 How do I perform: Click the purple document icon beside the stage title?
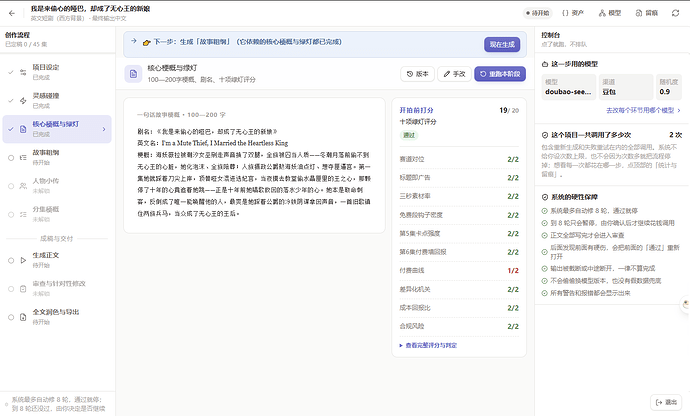pyautogui.click(x=133, y=74)
